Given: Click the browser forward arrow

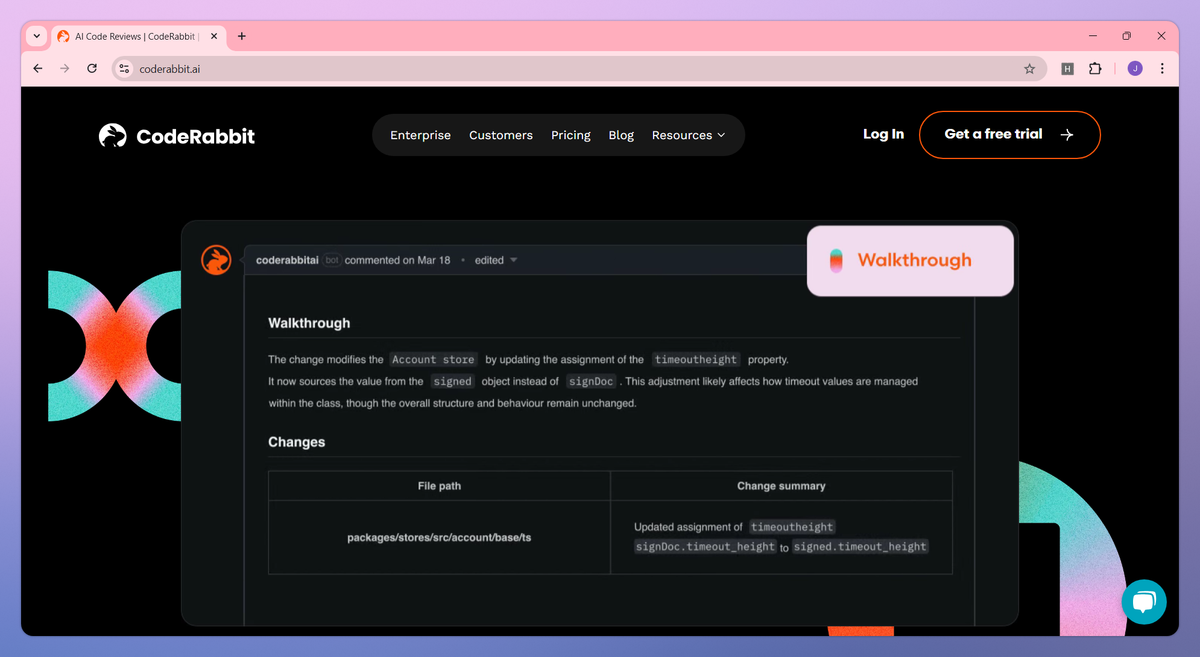Looking at the screenshot, I should (x=65, y=69).
